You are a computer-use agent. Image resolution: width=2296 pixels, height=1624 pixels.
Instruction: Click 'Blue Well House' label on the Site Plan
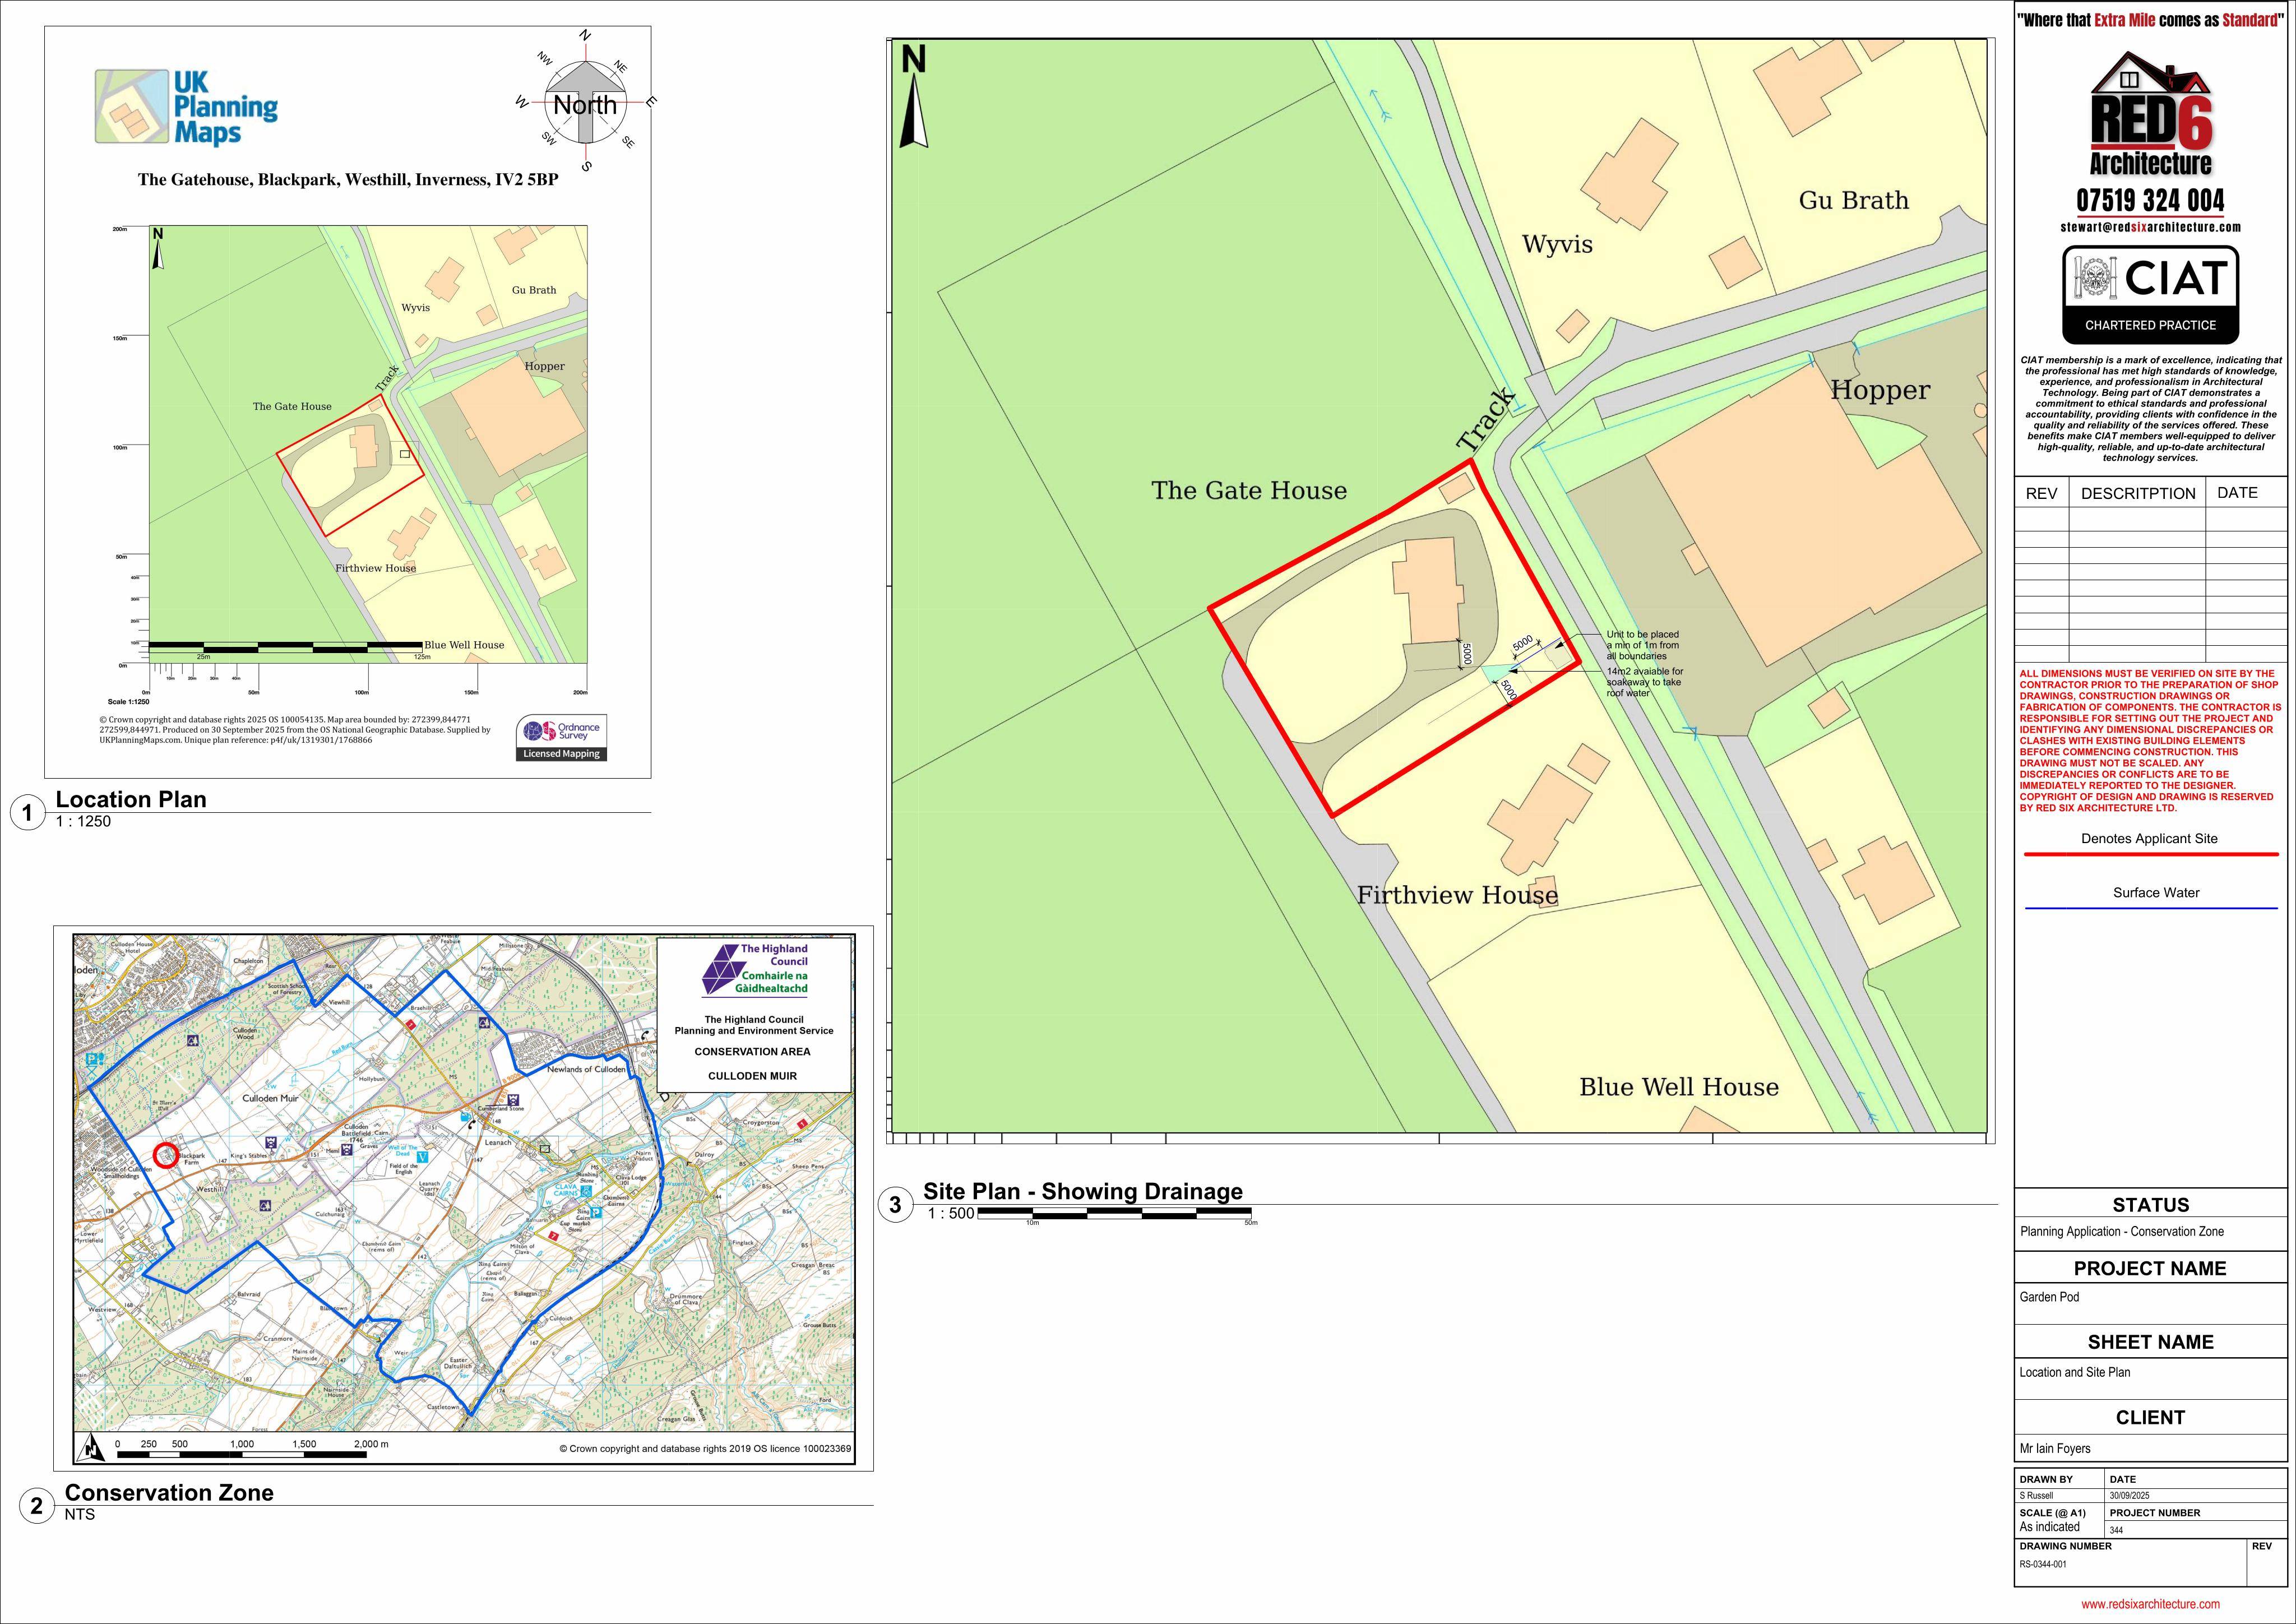coord(1679,1087)
